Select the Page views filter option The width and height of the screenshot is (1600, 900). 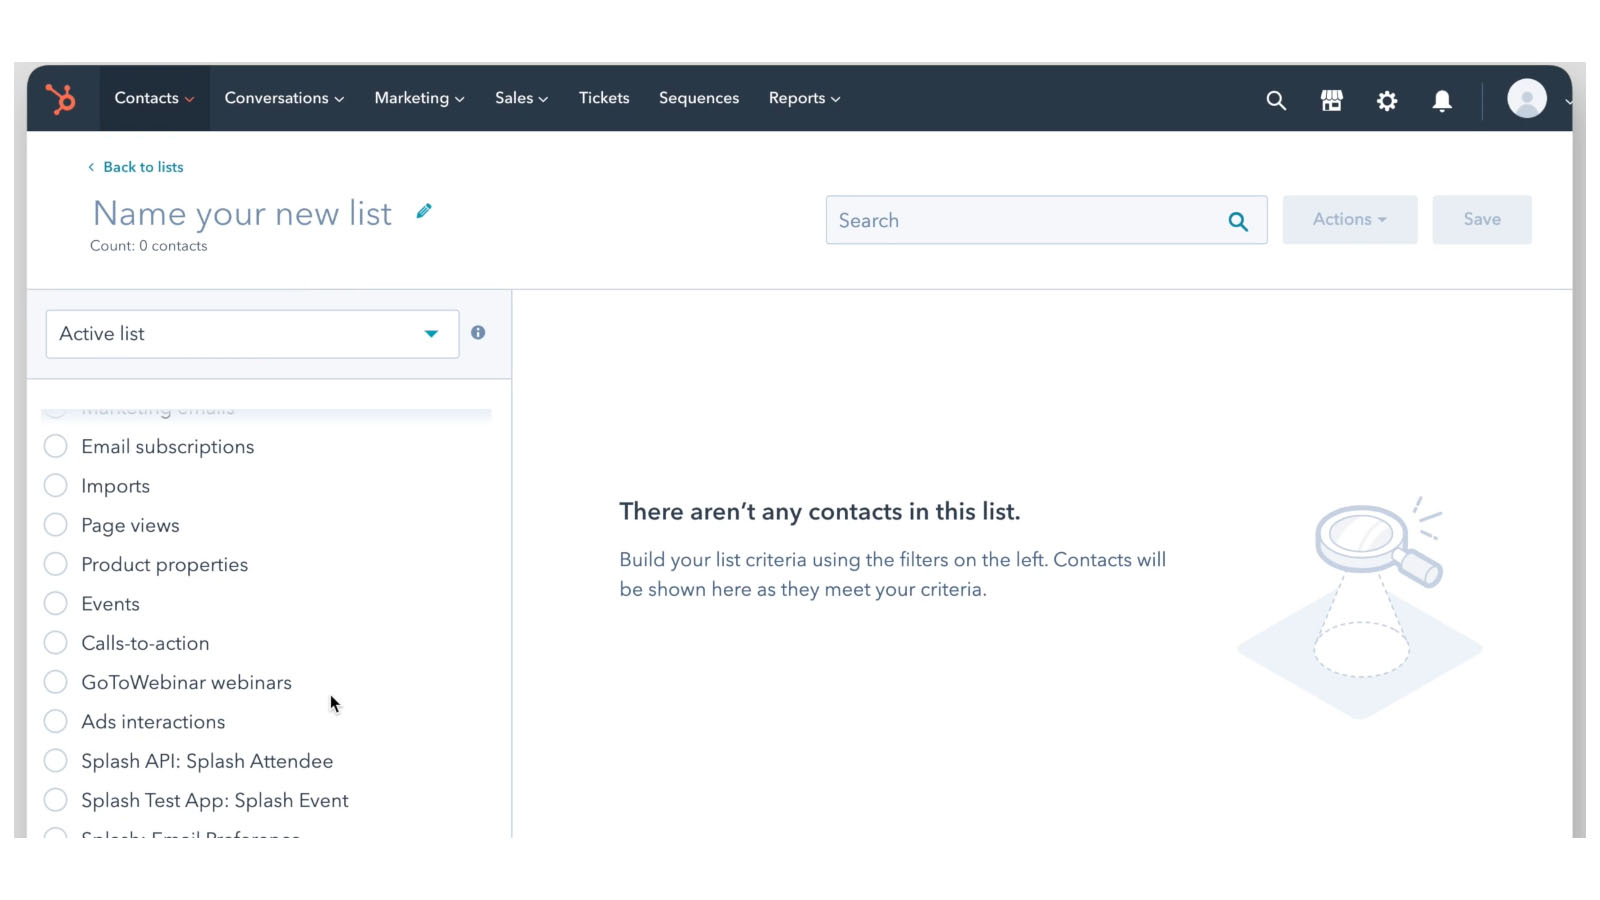pos(130,525)
